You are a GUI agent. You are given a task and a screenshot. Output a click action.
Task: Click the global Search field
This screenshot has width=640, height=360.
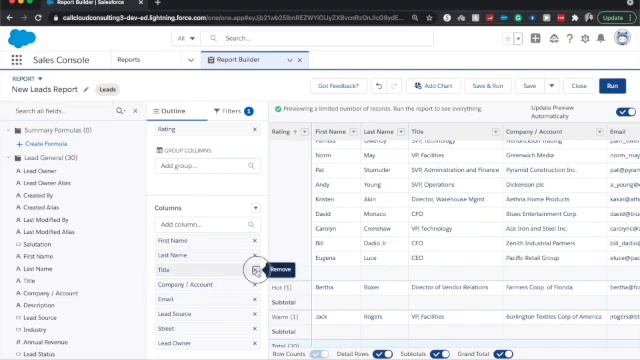[x=317, y=38]
